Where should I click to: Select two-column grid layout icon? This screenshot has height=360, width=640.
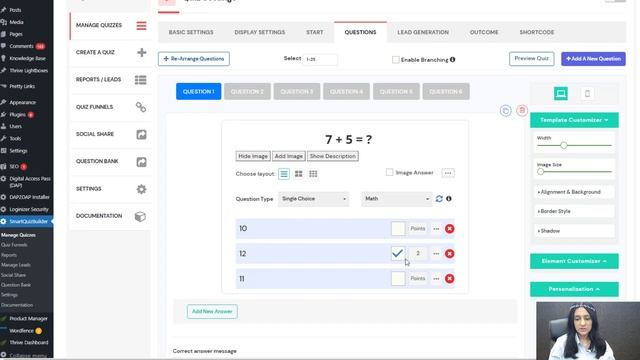[x=299, y=174]
